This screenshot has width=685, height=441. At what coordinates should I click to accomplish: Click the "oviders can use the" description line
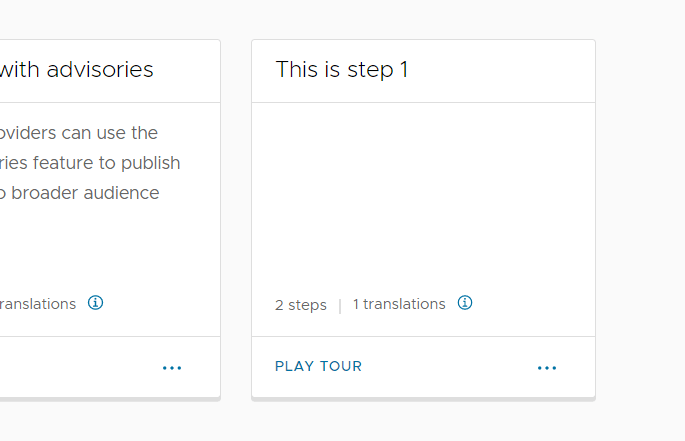point(78,133)
